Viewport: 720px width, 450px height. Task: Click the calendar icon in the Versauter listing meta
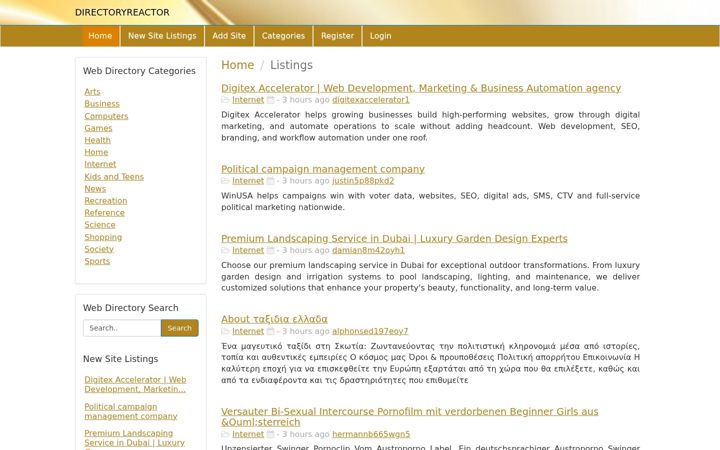pos(270,434)
